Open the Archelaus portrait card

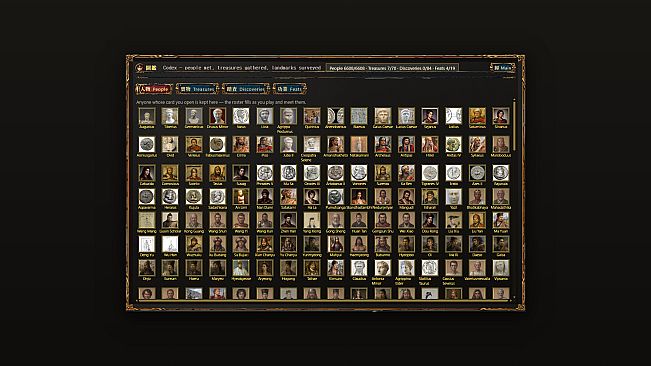click(x=383, y=144)
